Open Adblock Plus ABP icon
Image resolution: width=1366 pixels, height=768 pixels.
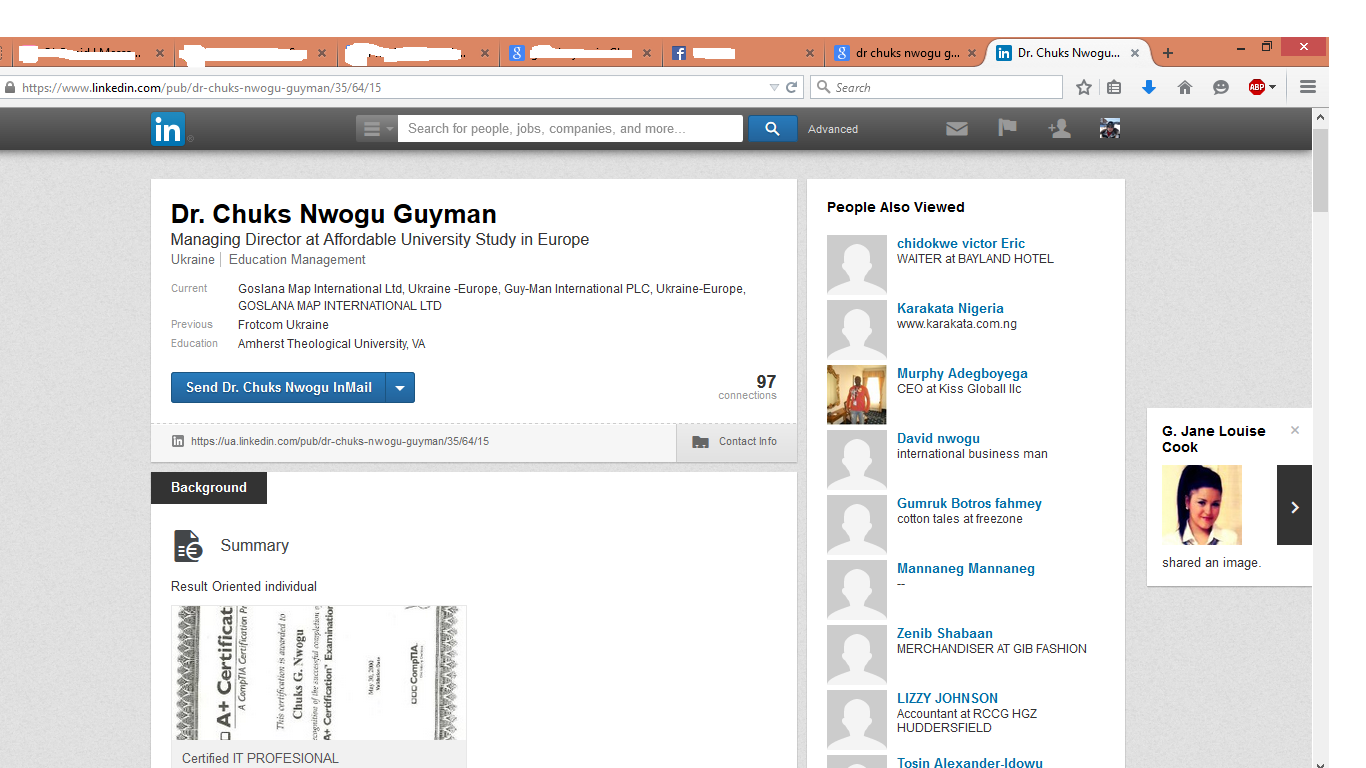click(1257, 88)
